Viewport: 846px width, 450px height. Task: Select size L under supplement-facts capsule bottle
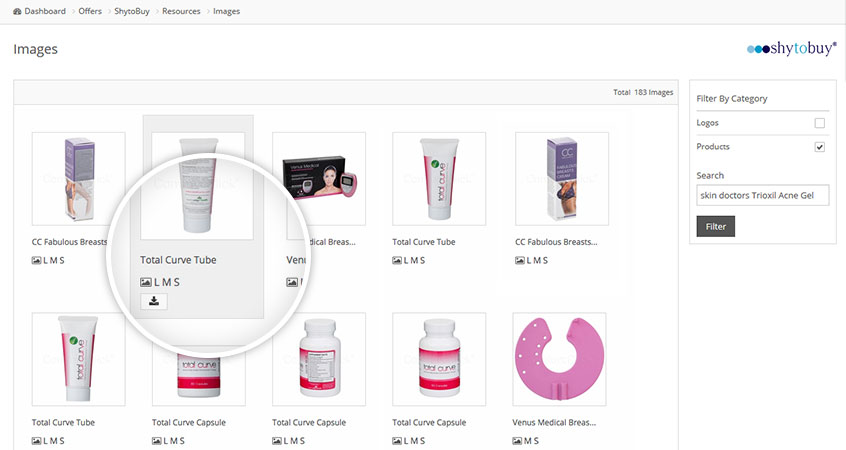(x=286, y=441)
